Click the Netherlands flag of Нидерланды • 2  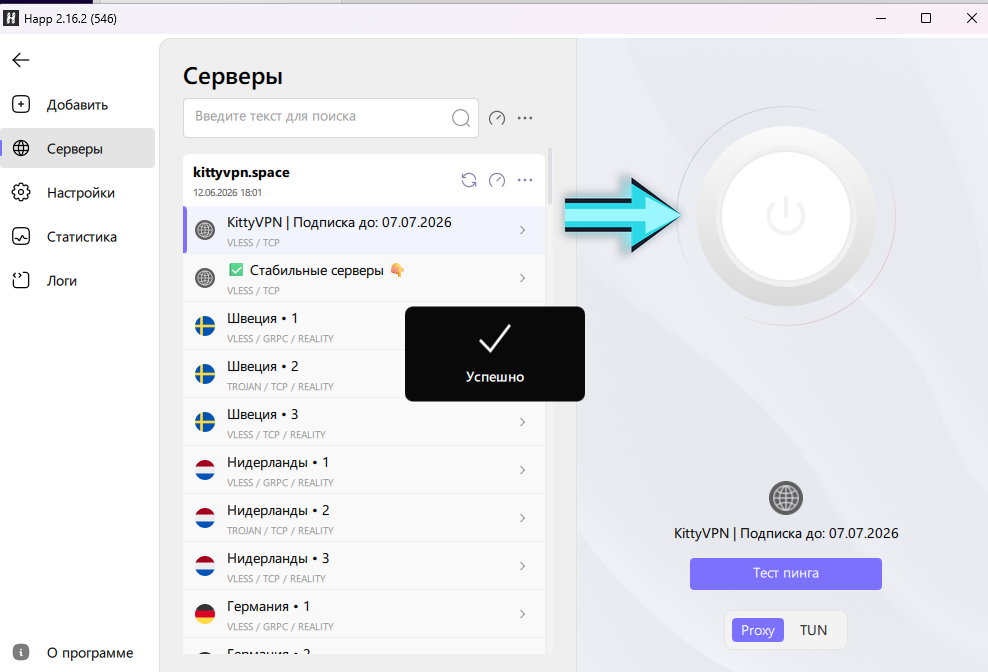pyautogui.click(x=205, y=518)
